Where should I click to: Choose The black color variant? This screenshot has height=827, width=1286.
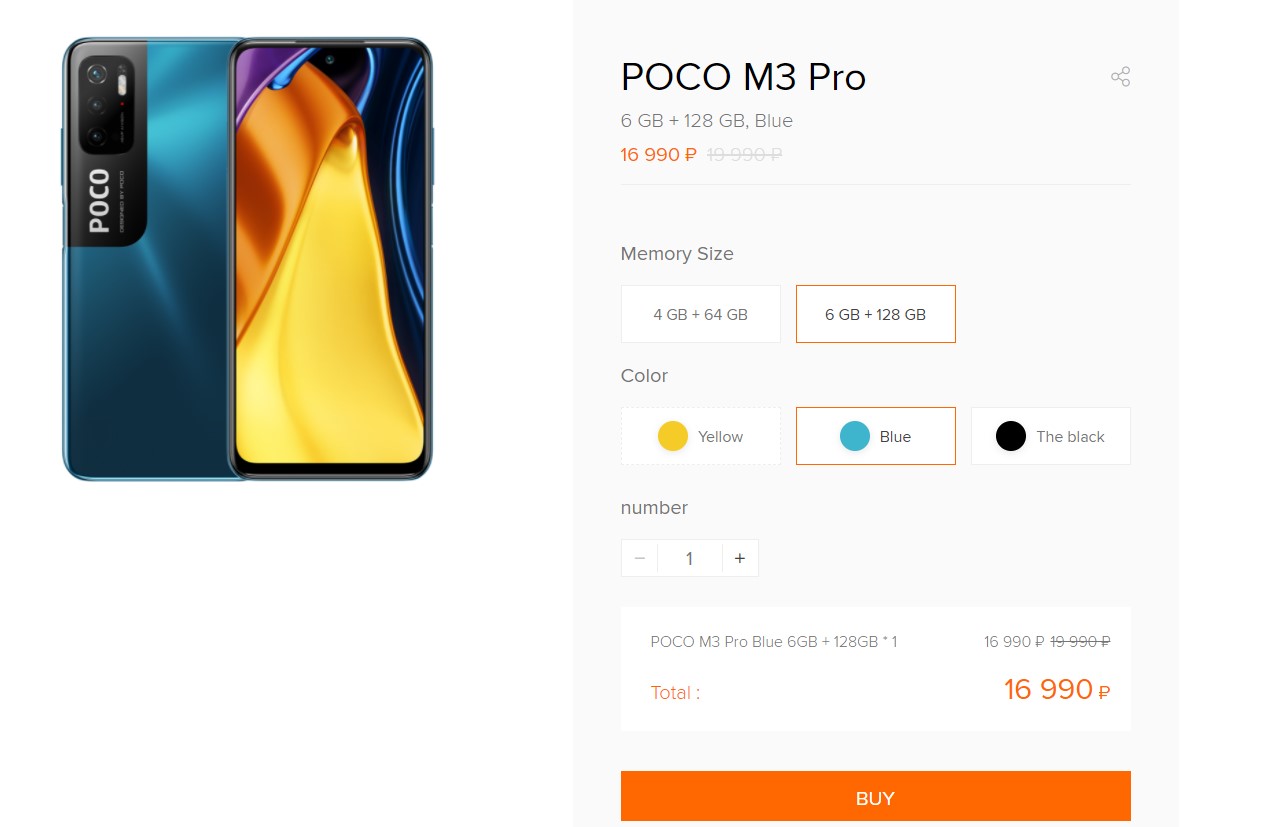tap(1050, 436)
